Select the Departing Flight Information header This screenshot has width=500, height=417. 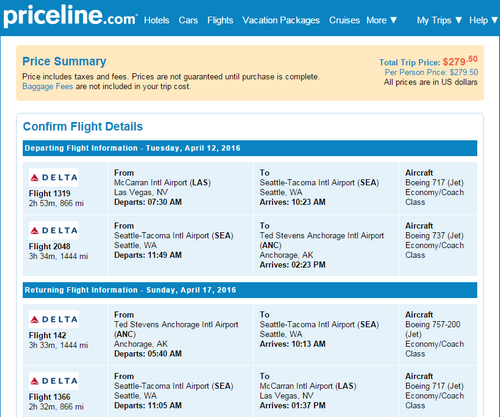click(x=250, y=148)
